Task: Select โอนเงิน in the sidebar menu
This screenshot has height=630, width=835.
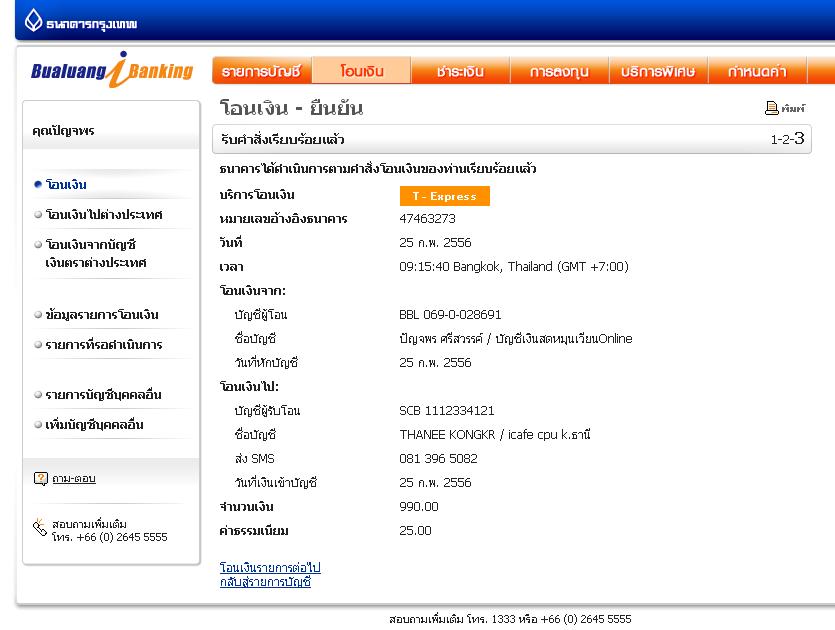Action: pos(66,185)
